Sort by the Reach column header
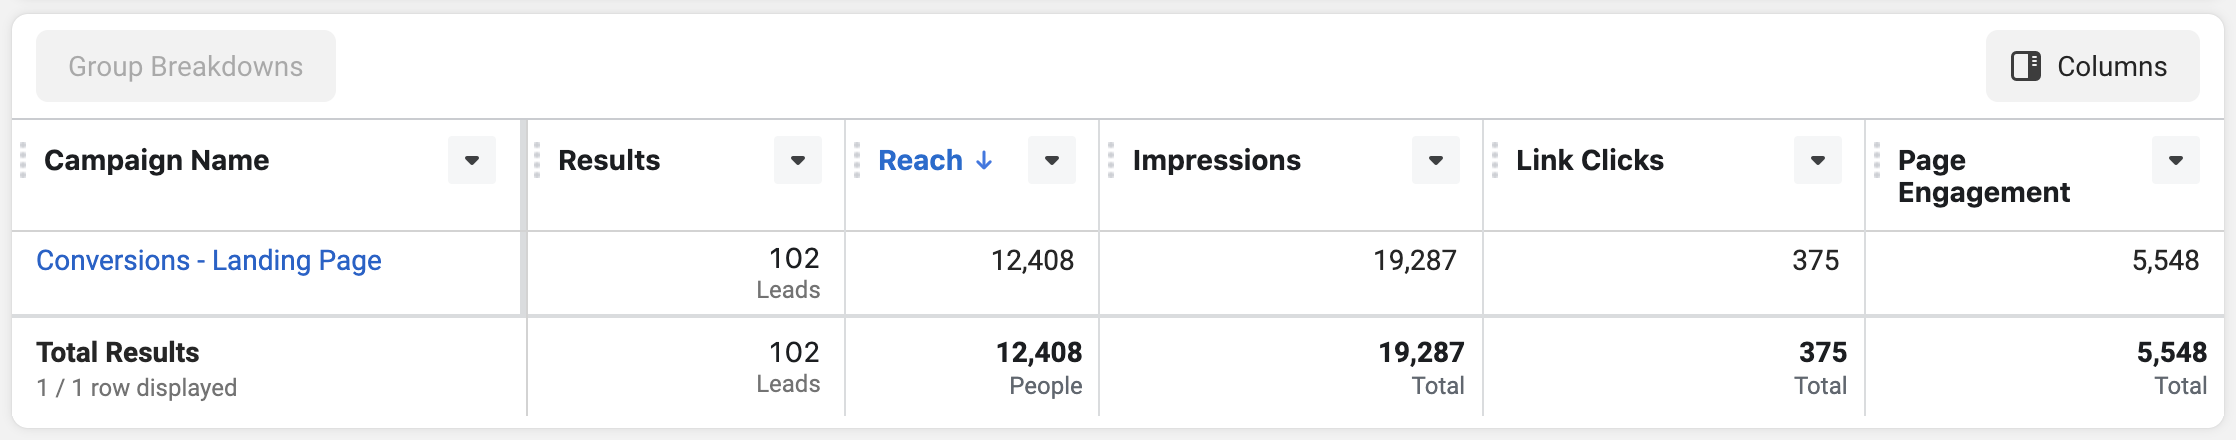This screenshot has height=440, width=2236. click(x=920, y=160)
